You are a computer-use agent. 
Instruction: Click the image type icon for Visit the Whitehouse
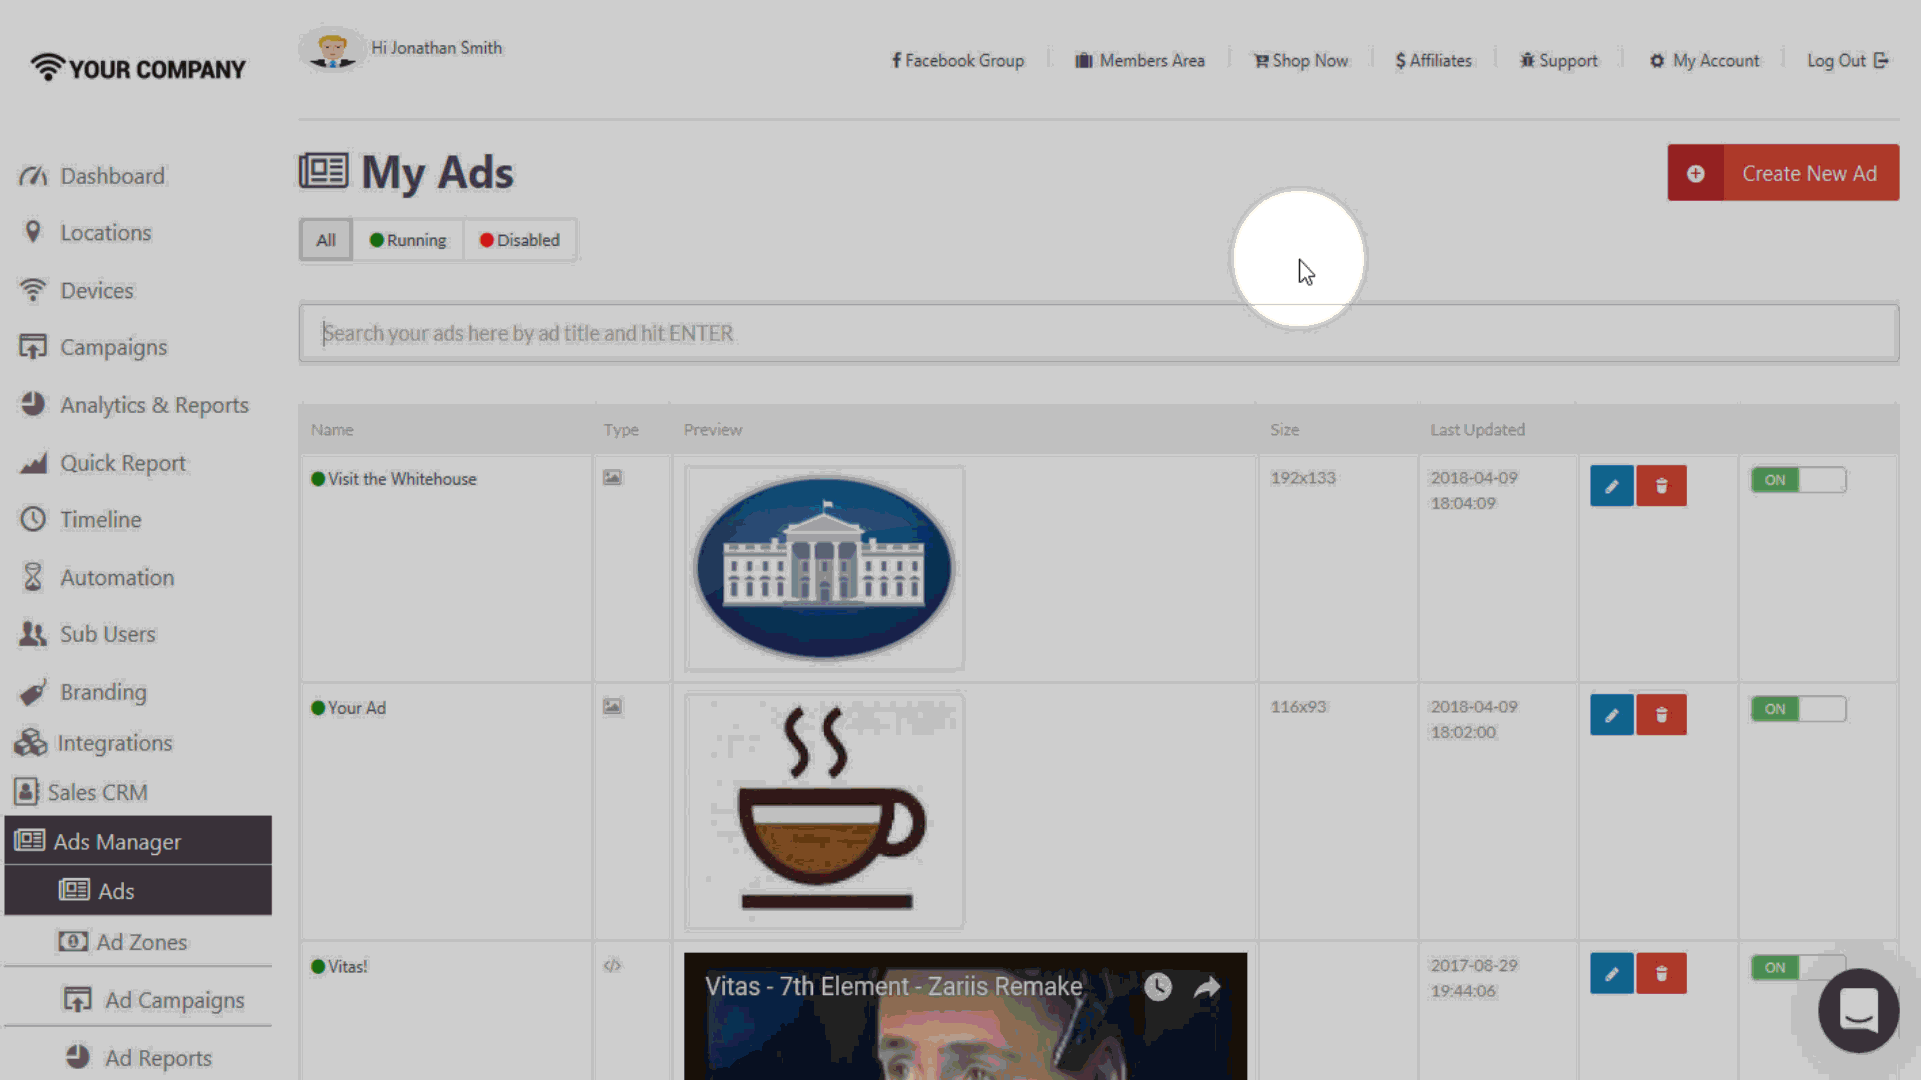612,478
